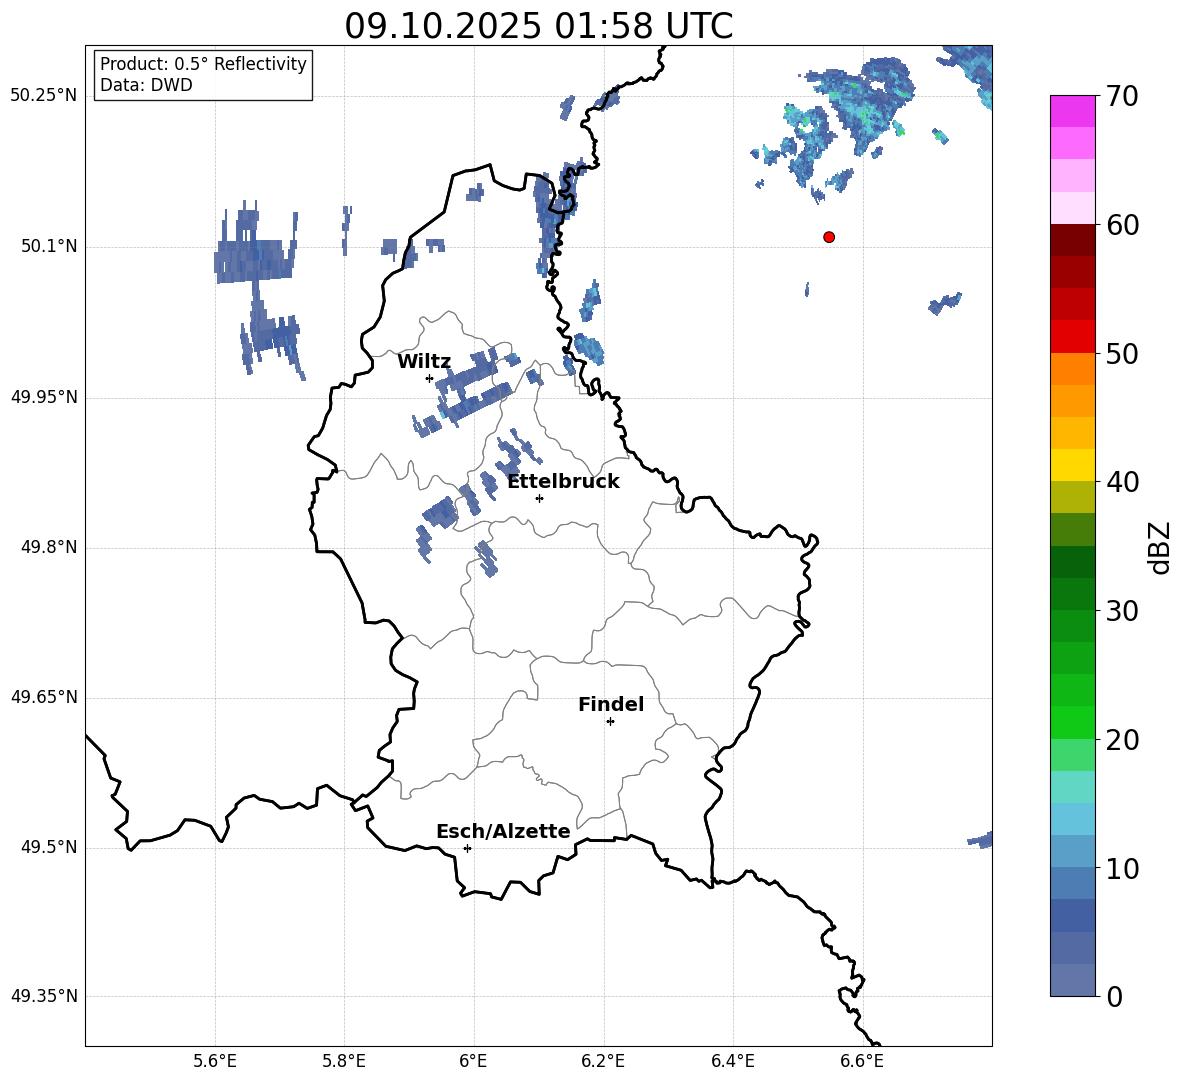Click the magenta top segment of the colorbar

[x=1072, y=111]
